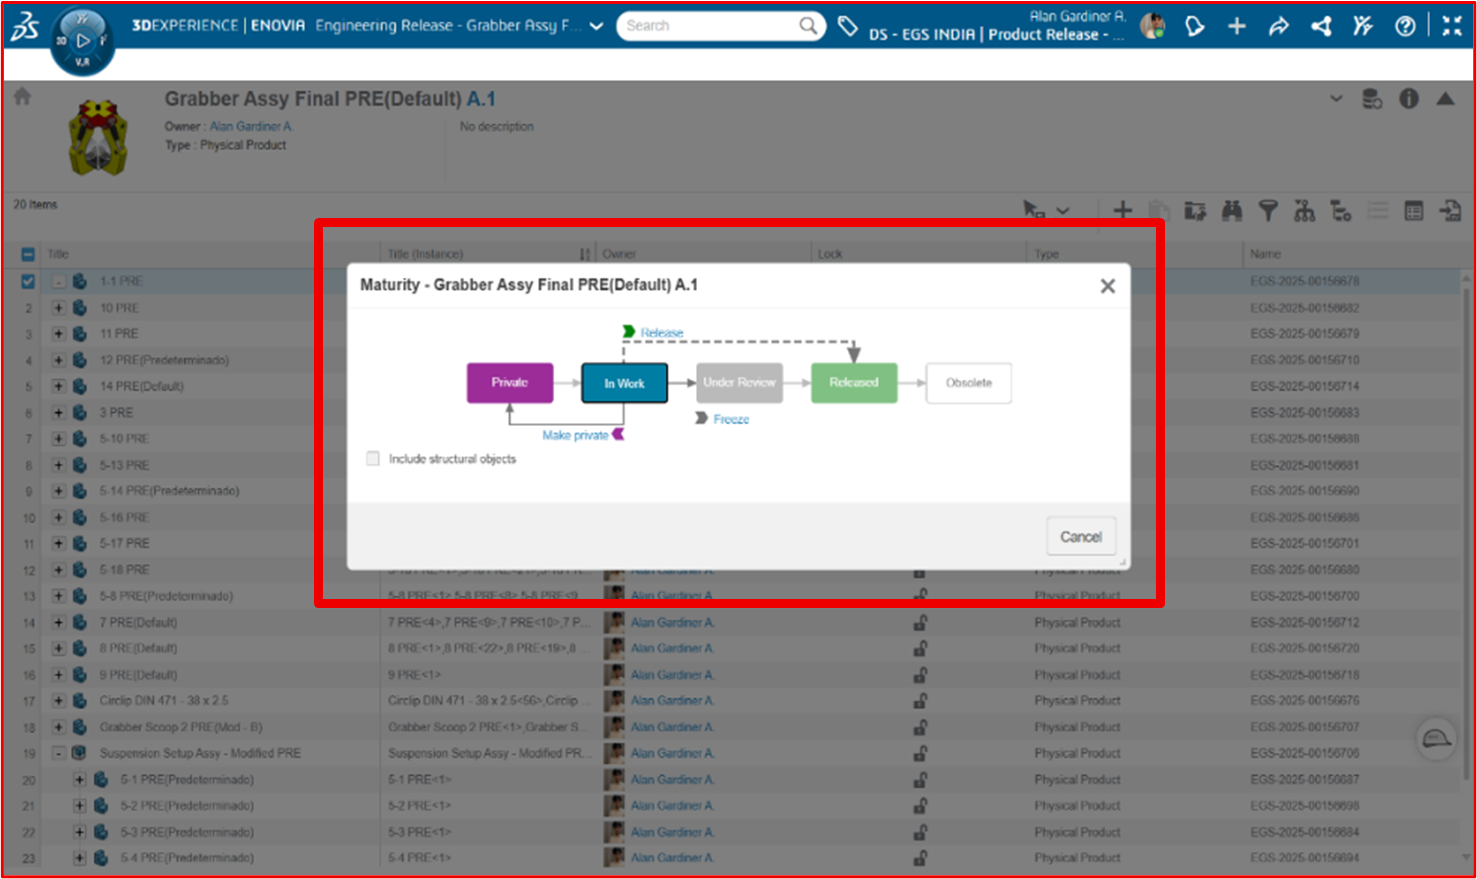
Task: Expand the 10 PRE row
Action: [58, 308]
